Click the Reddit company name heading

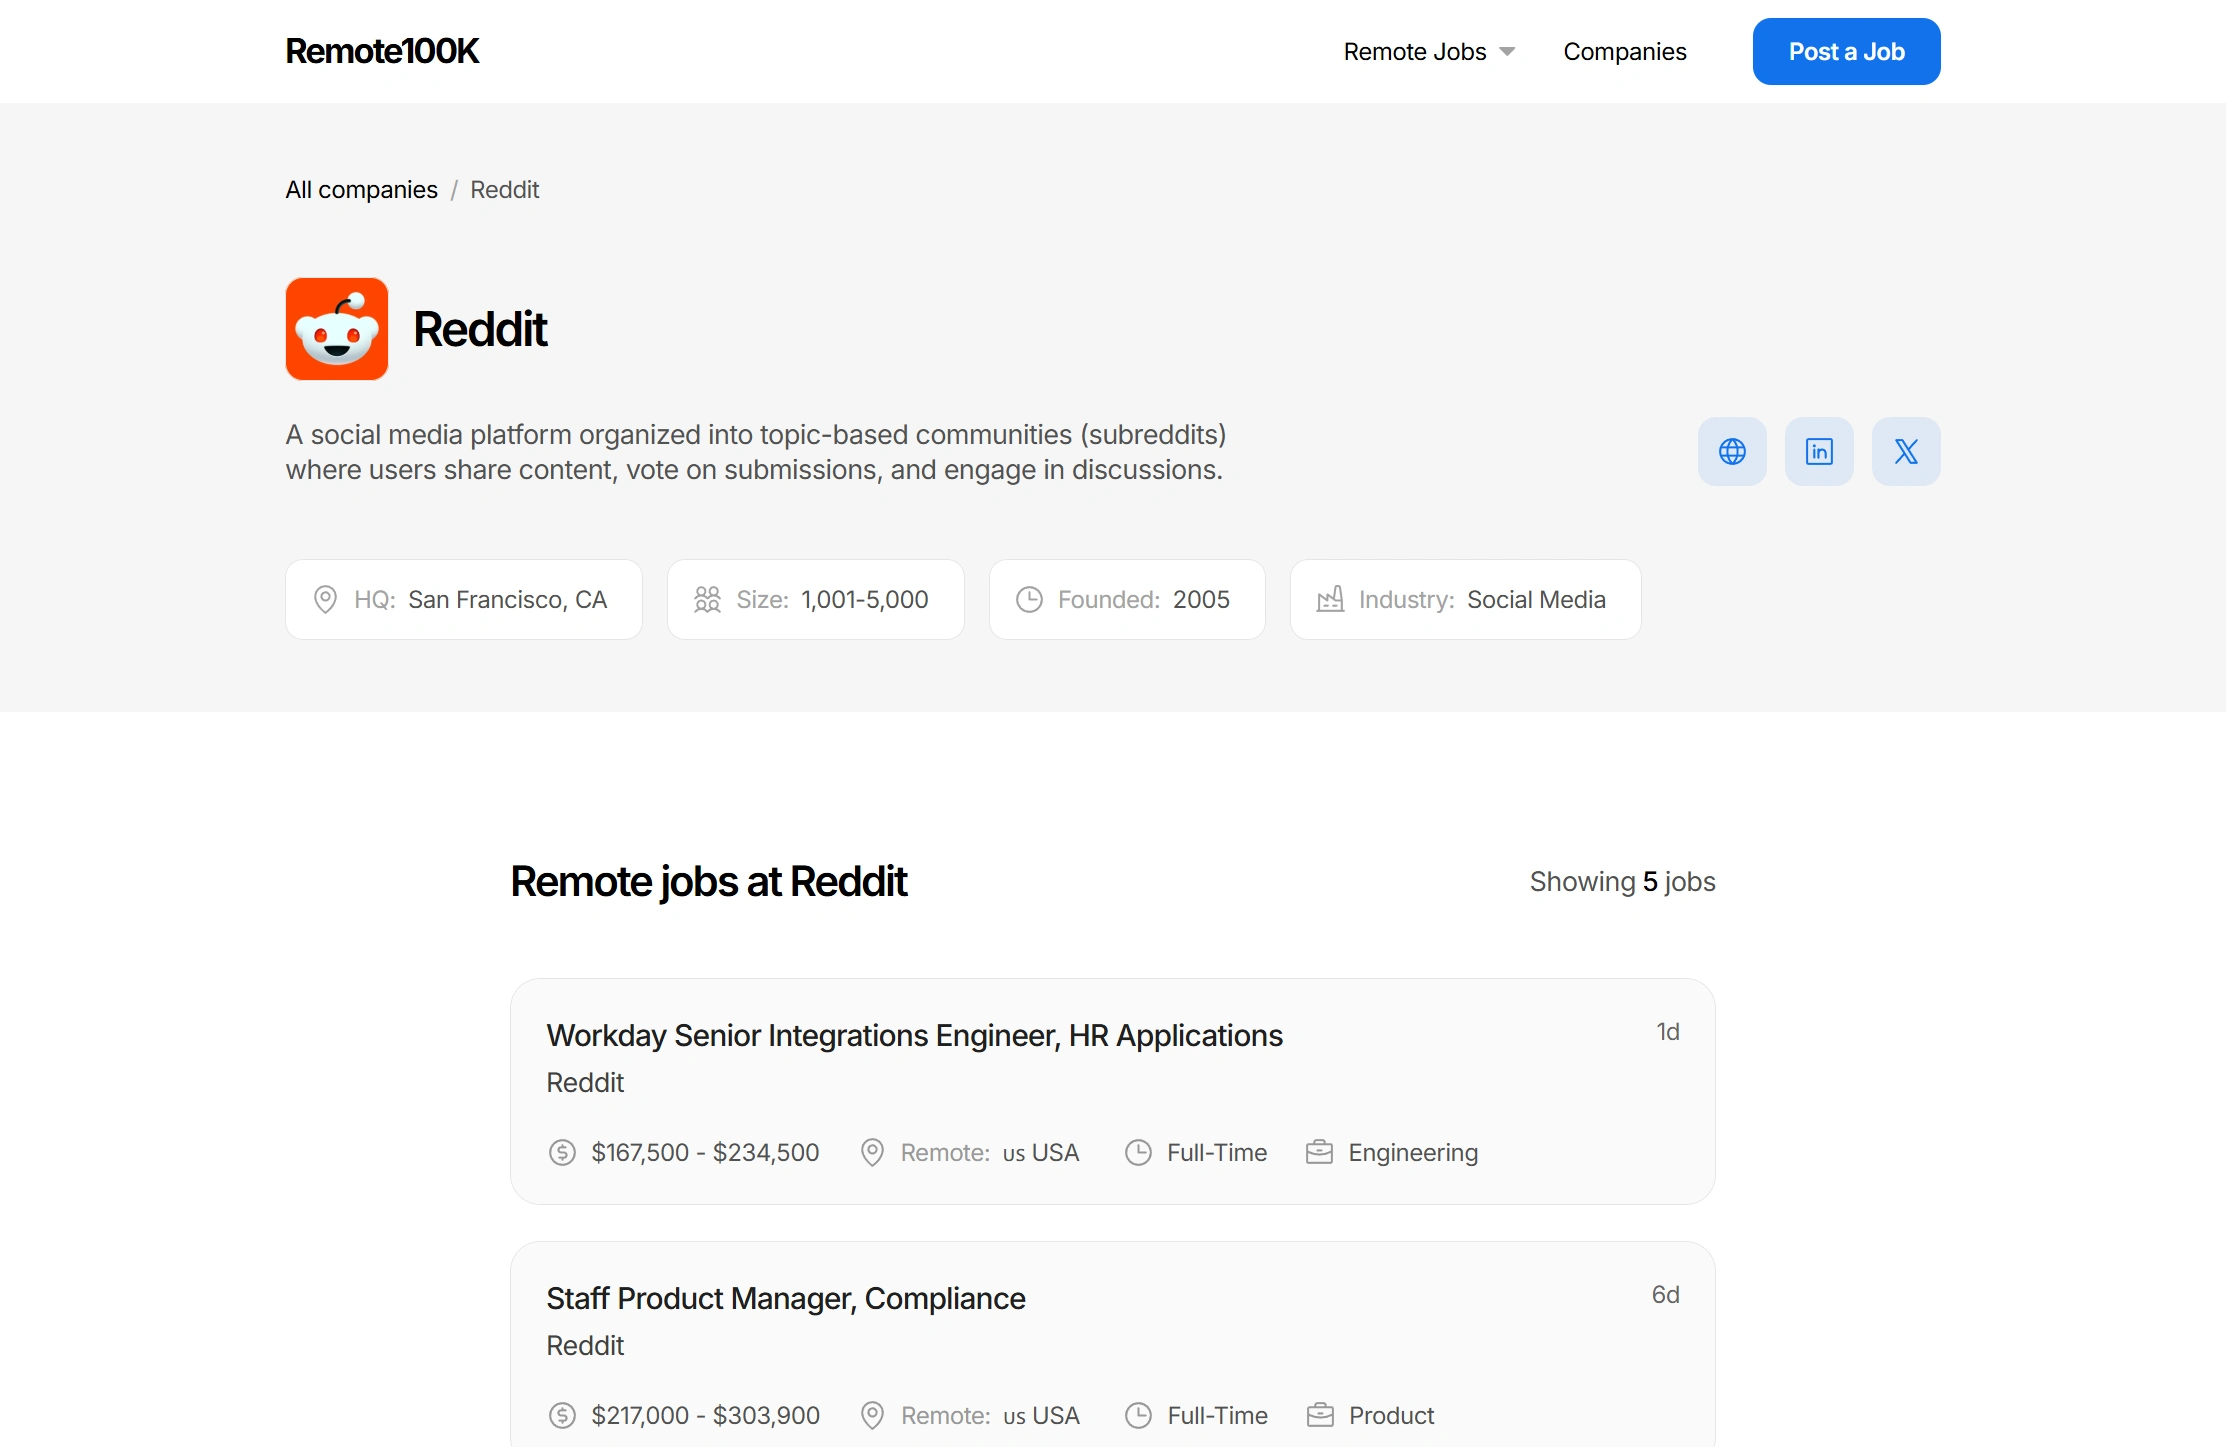click(x=480, y=329)
